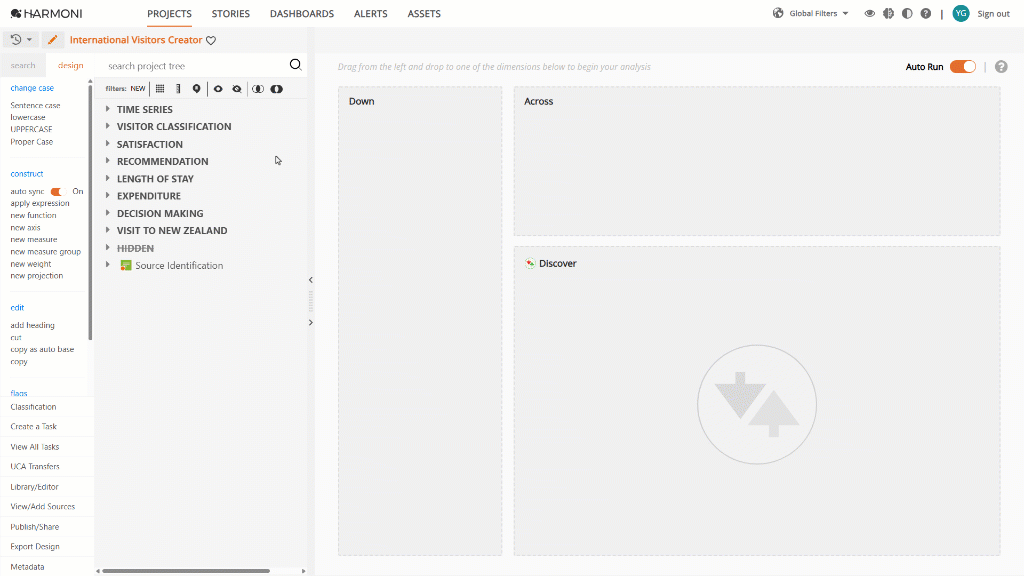The image size is (1024, 576).
Task: Click the Source Identification green icon
Action: click(126, 265)
